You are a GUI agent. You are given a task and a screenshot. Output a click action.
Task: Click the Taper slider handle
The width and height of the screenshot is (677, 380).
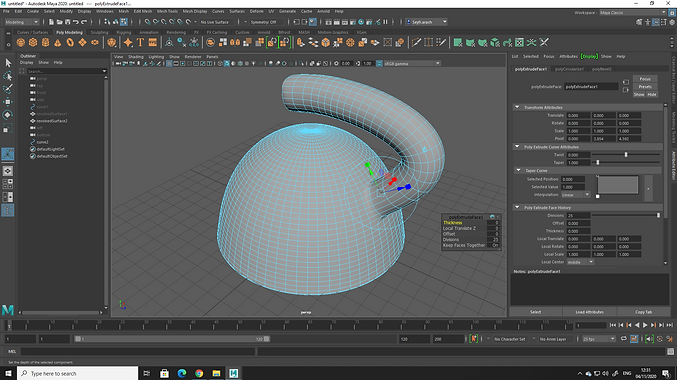tap(598, 162)
